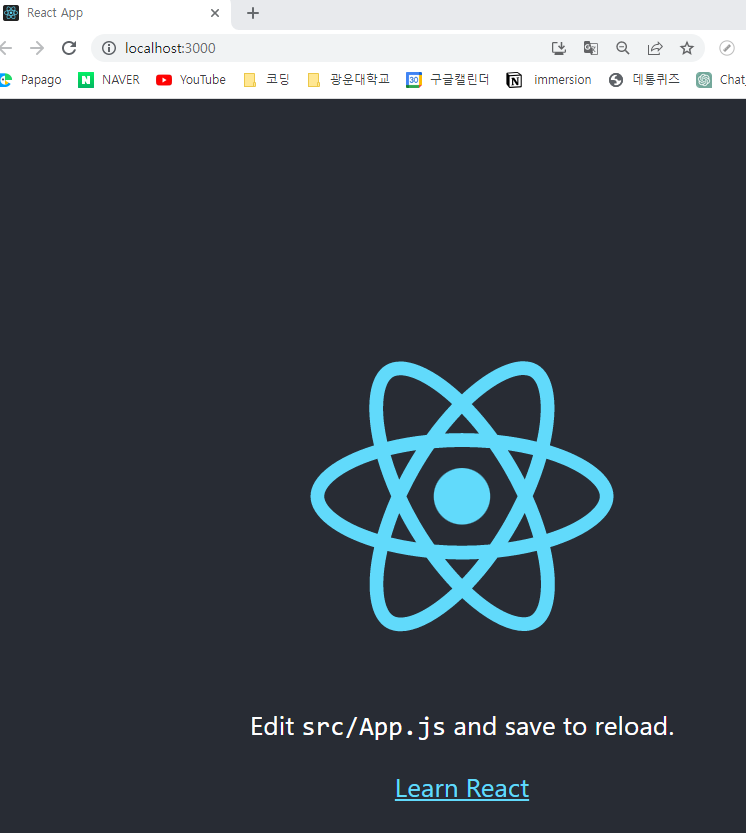Close the React App tab
This screenshot has height=833, width=746.
point(215,13)
